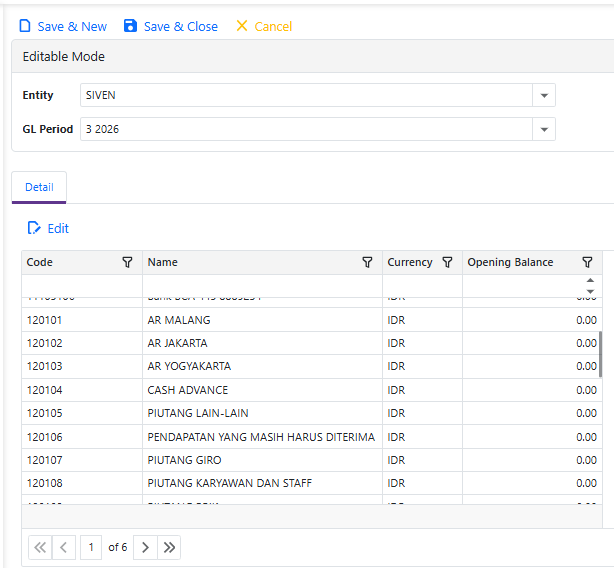The image size is (614, 568).
Task: Select the AR YOGYAKARTA name cell
Action: coord(262,366)
